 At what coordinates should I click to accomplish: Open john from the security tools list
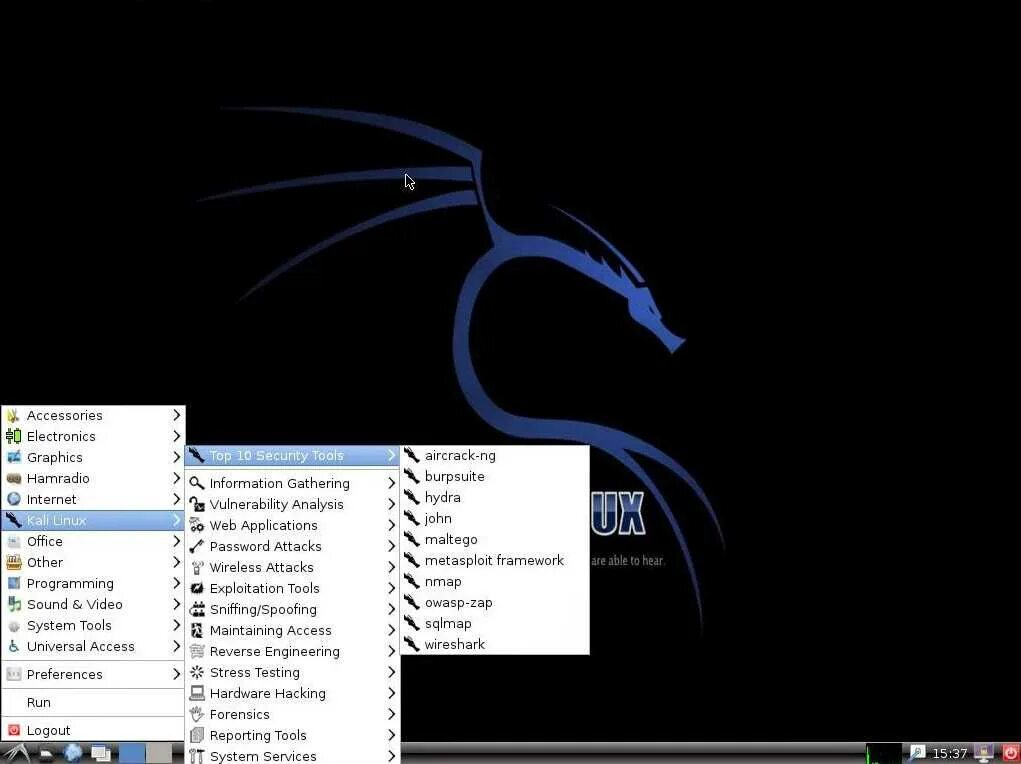tap(495, 518)
